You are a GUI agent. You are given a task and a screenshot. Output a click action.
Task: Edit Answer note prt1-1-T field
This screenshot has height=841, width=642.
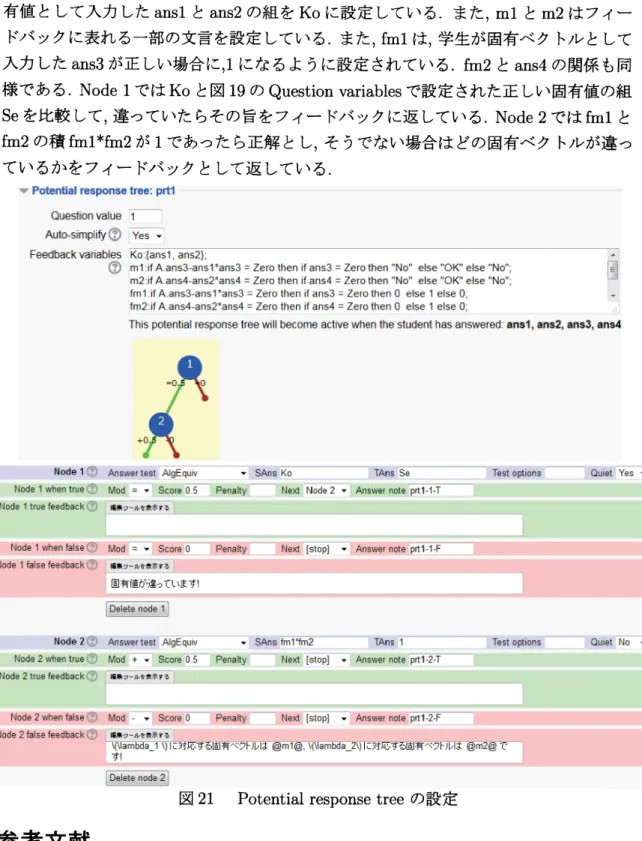[x=441, y=490]
